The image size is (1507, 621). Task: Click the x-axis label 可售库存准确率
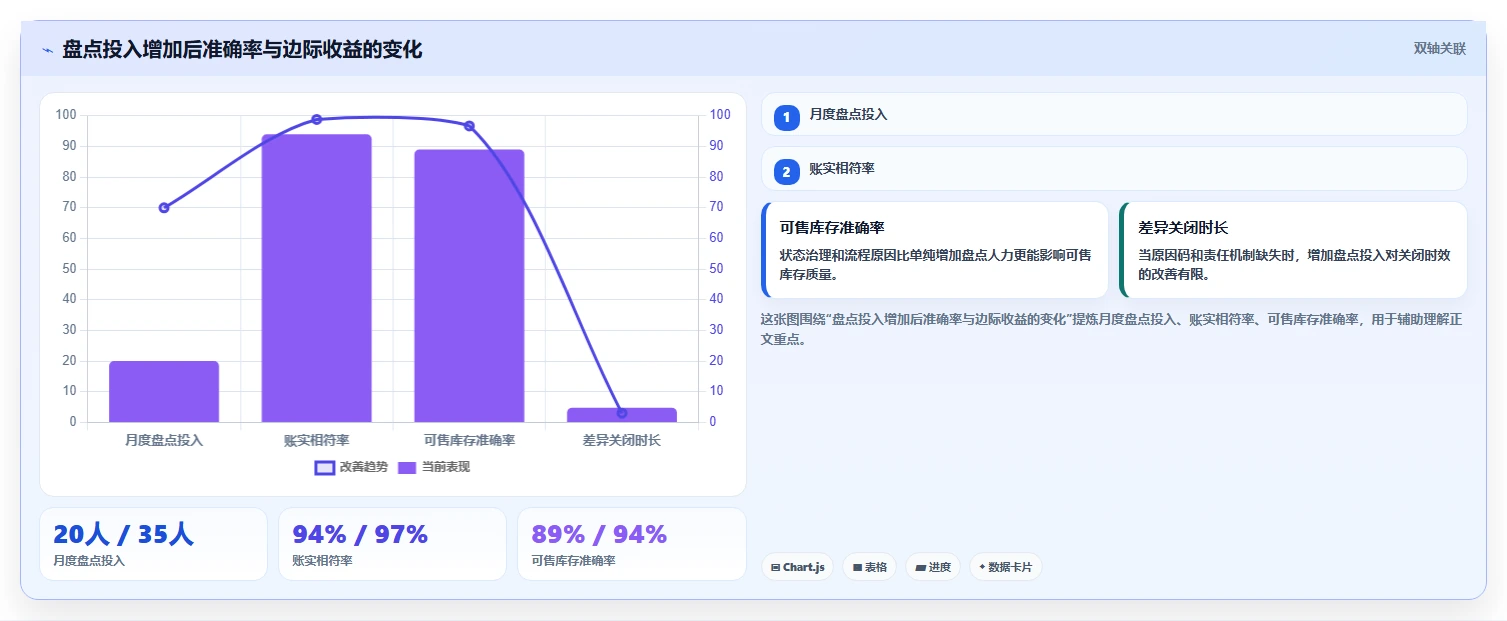click(469, 440)
